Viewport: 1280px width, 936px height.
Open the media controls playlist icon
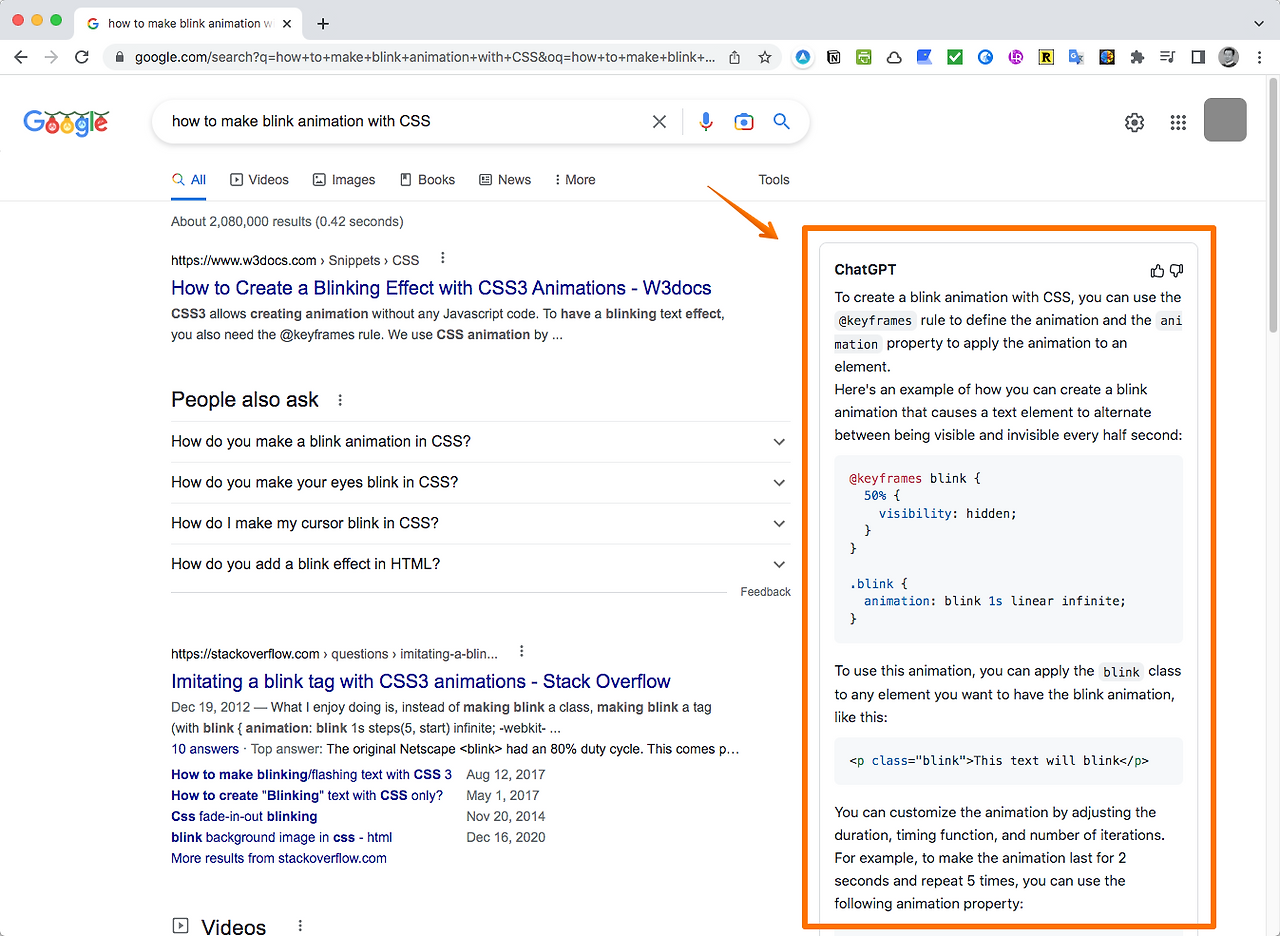pyautogui.click(x=1167, y=57)
